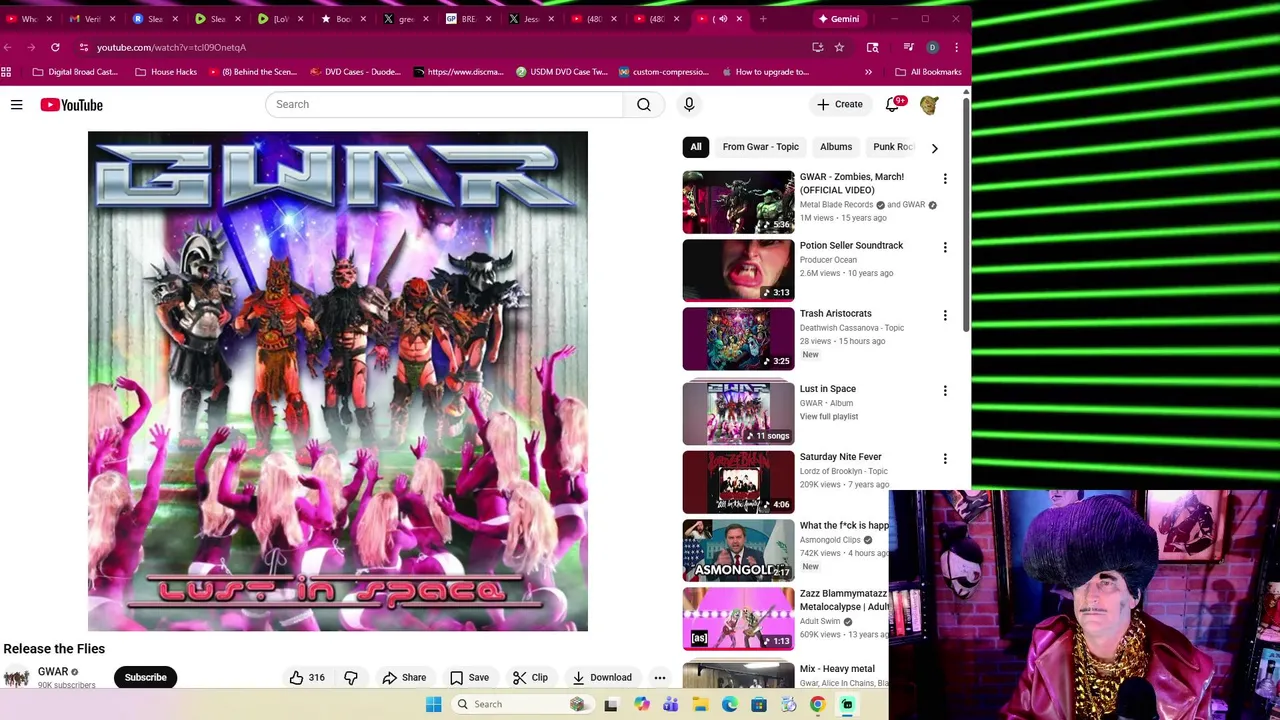Open Saturday Nite Fever thumbnail

[738, 482]
